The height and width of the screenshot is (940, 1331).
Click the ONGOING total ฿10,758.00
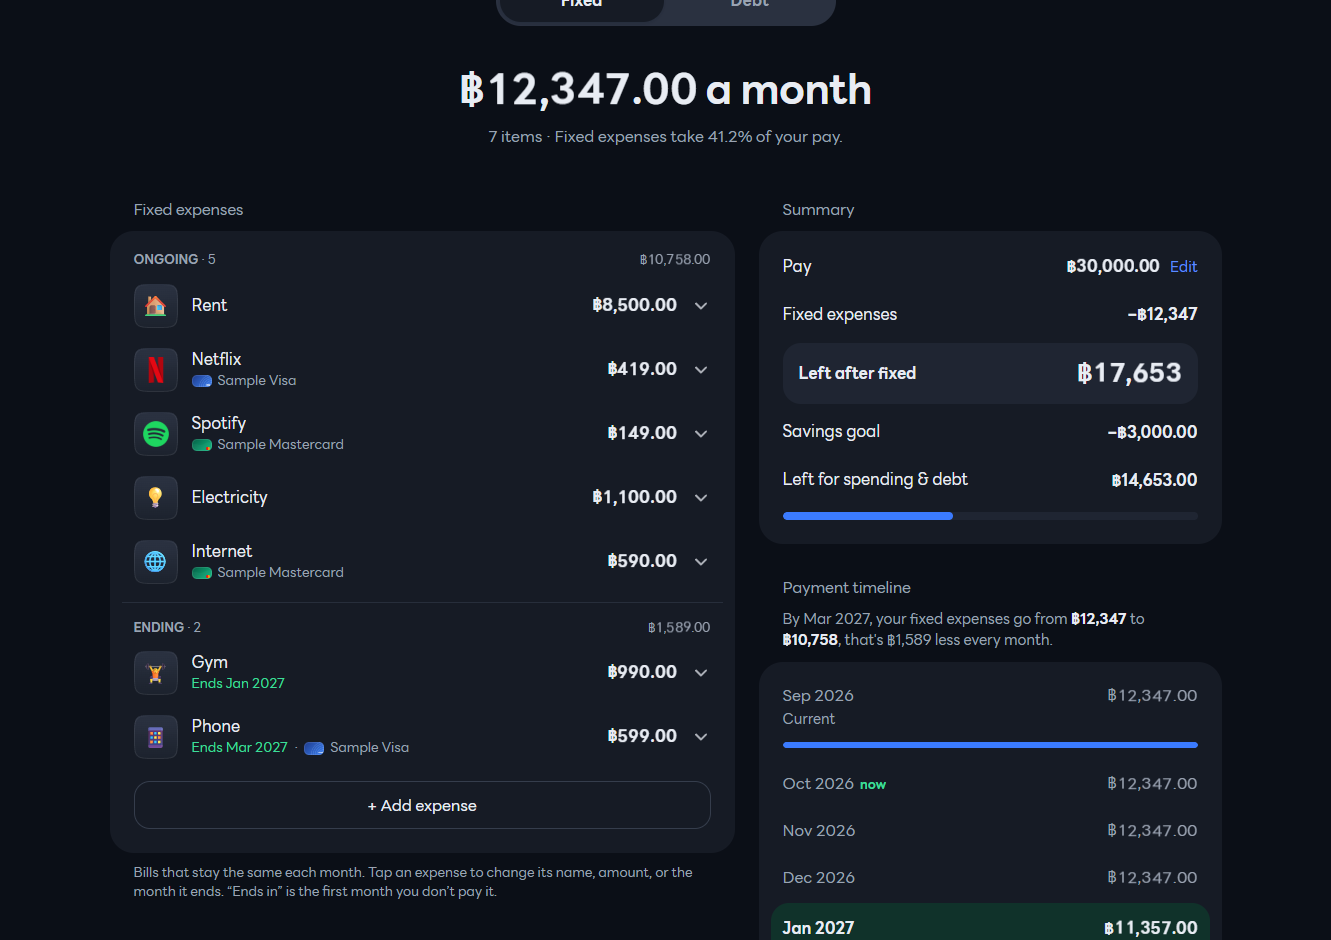675,260
